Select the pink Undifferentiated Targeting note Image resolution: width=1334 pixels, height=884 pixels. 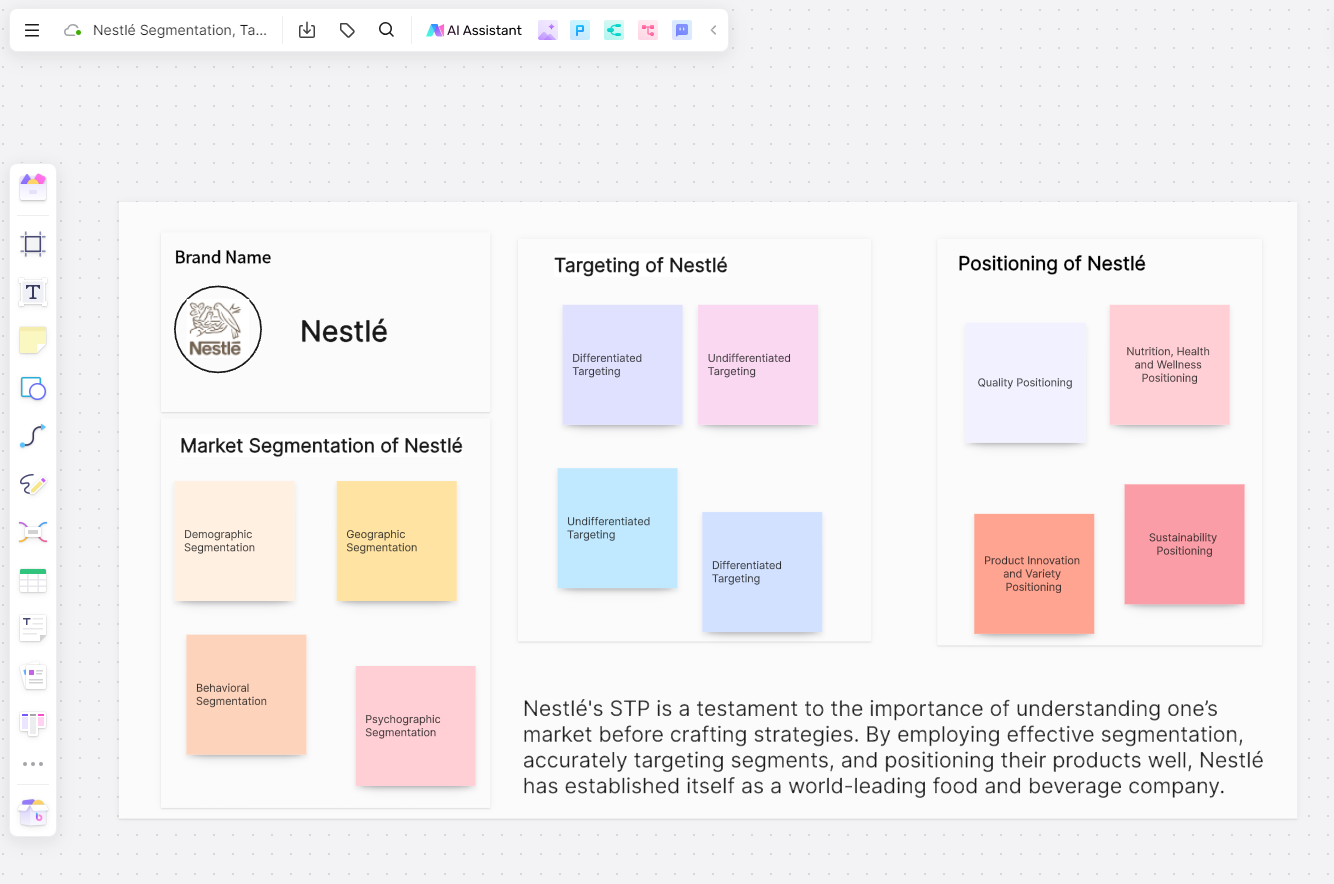pos(758,365)
